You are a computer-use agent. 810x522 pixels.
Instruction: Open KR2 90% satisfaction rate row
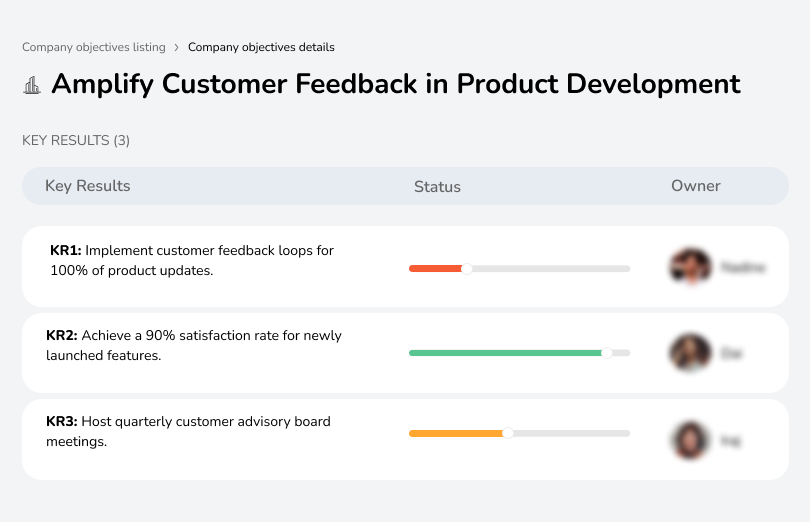405,353
